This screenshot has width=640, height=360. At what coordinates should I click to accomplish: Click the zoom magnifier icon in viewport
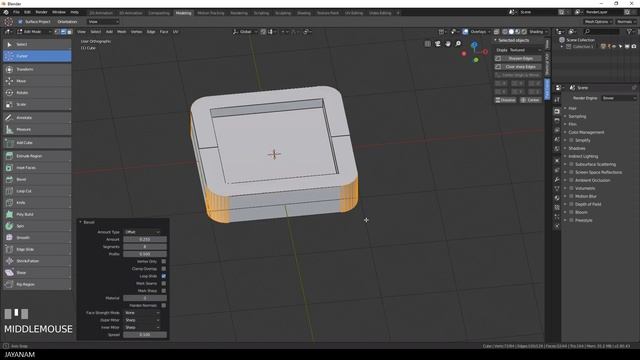tap(458, 44)
